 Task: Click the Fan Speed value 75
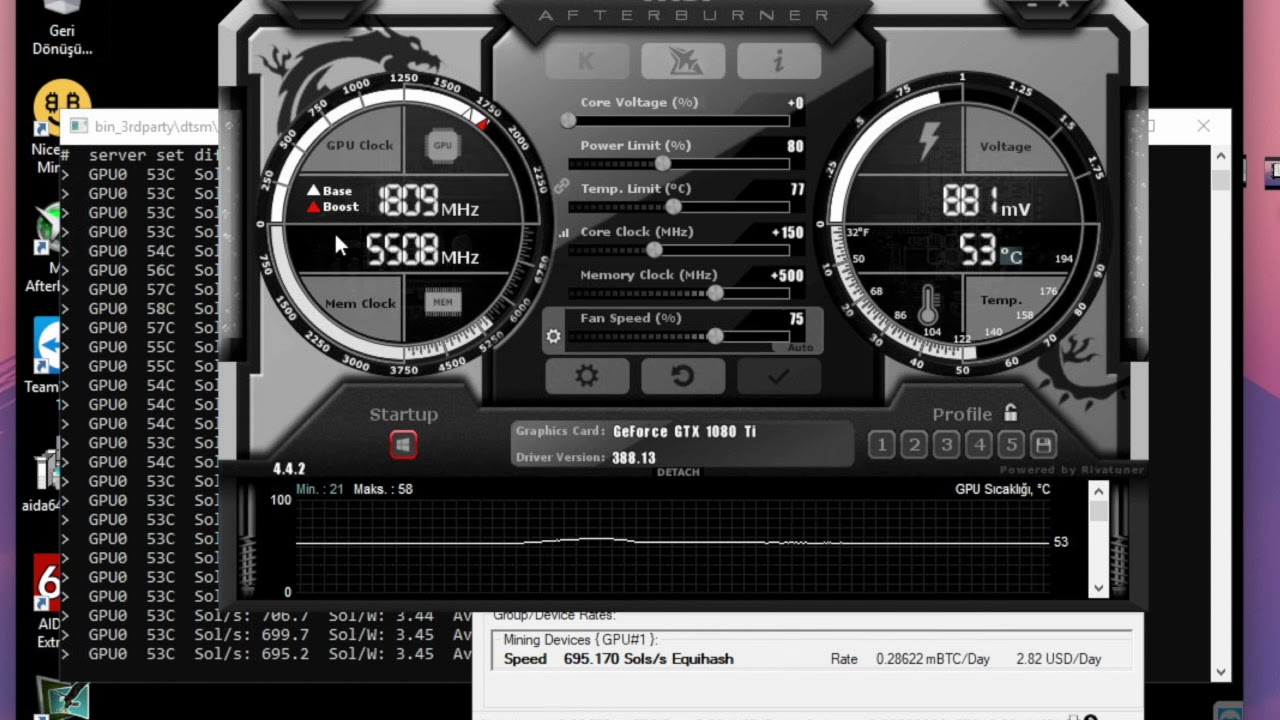(796, 319)
